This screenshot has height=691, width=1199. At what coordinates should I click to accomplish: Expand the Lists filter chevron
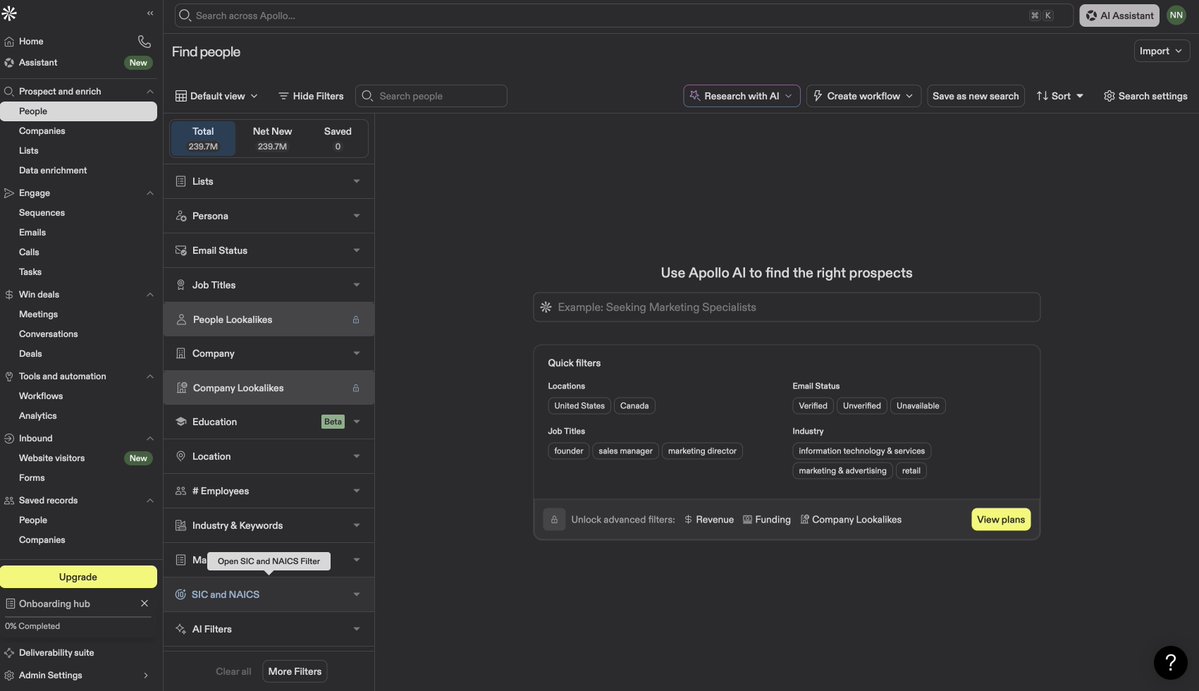point(356,181)
